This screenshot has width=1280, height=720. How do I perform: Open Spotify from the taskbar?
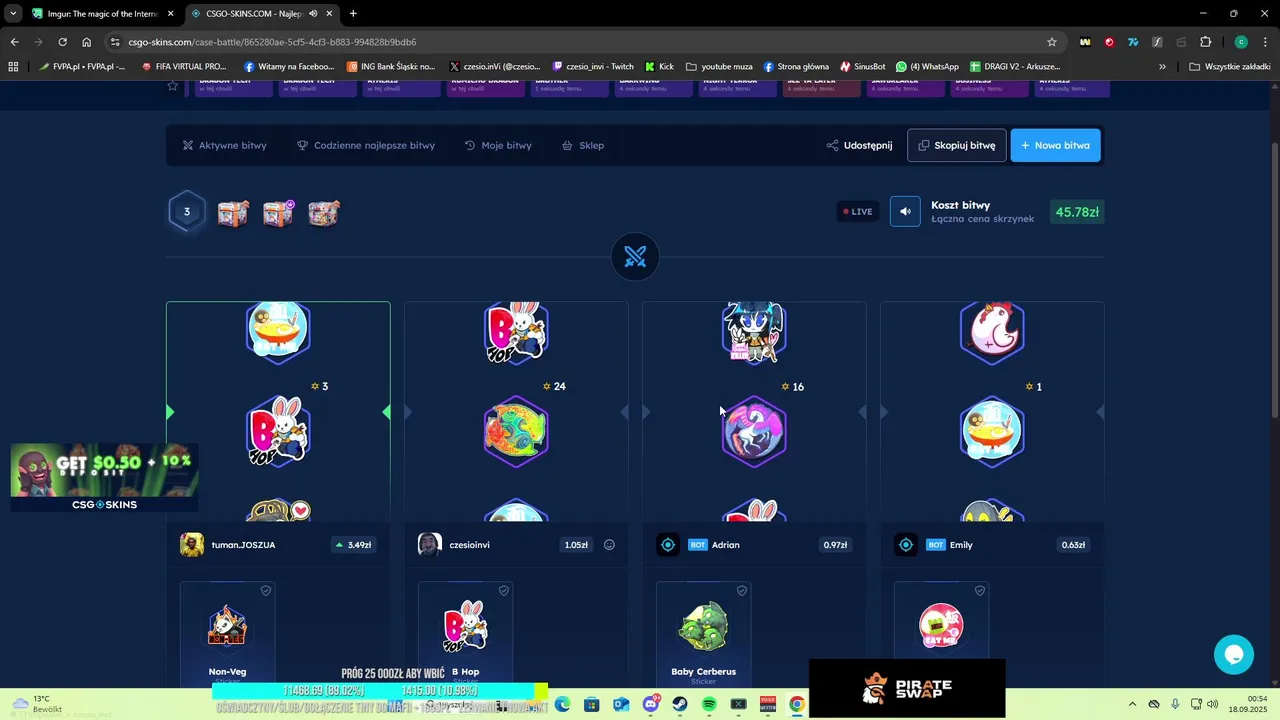(709, 704)
